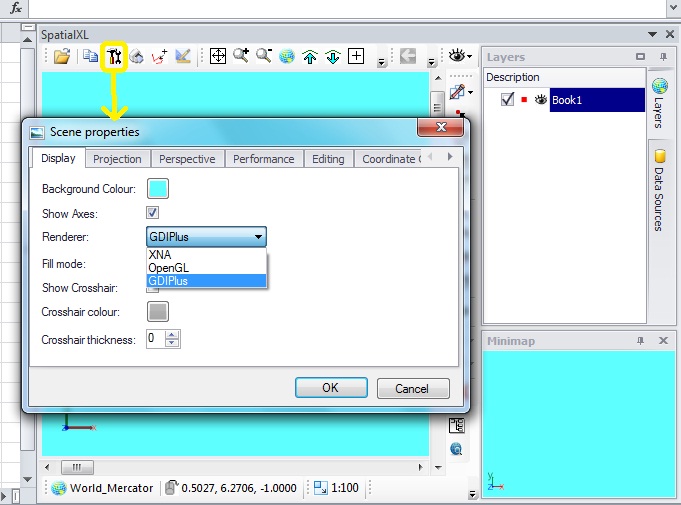Switch to the Projection tab
Screen dimensions: 681x505
(117, 159)
